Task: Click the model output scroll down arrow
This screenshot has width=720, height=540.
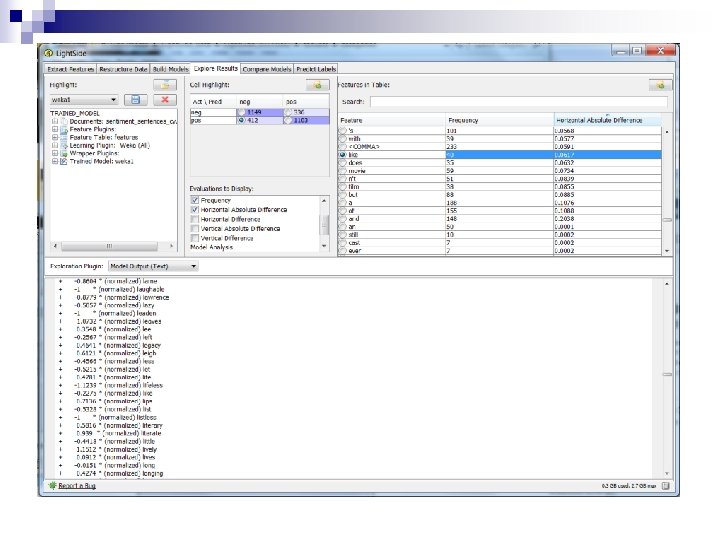Action: coord(667,473)
